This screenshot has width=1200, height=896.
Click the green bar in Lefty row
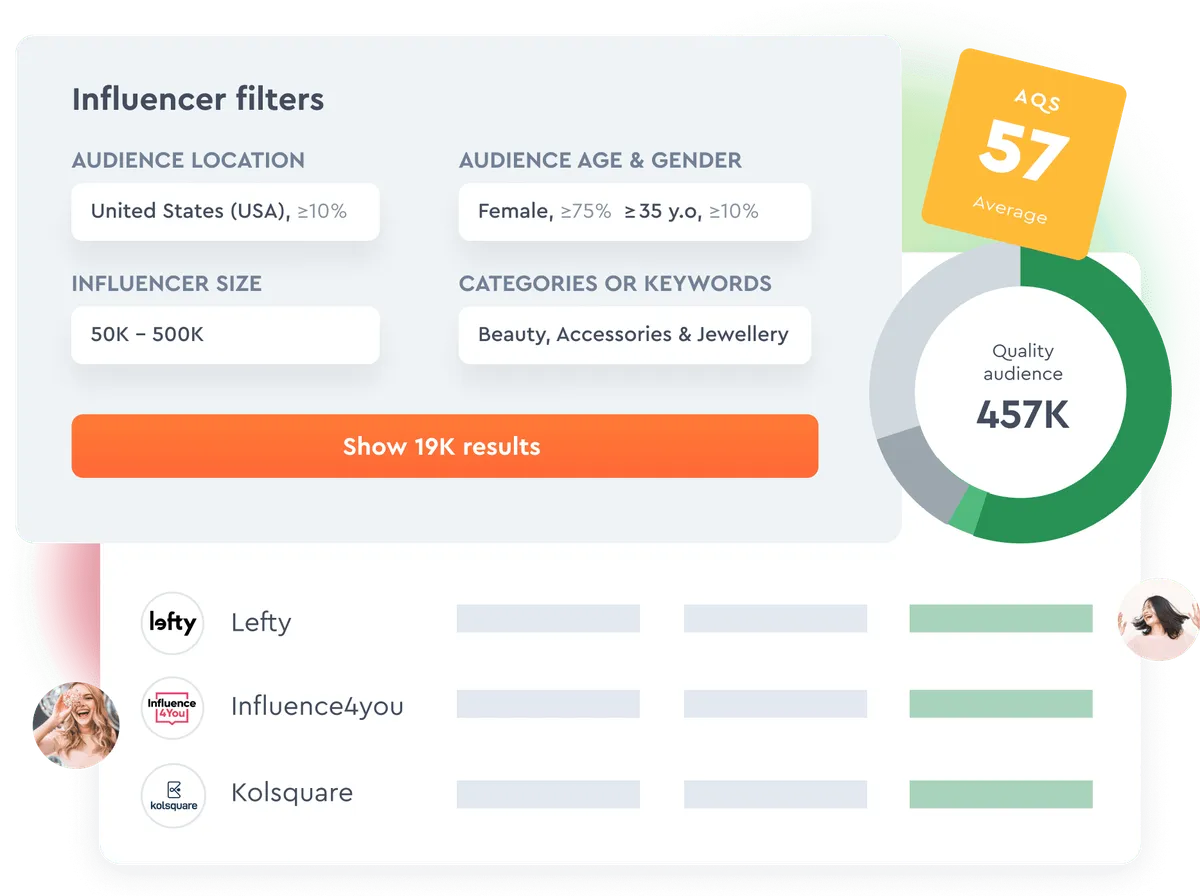point(1001,619)
